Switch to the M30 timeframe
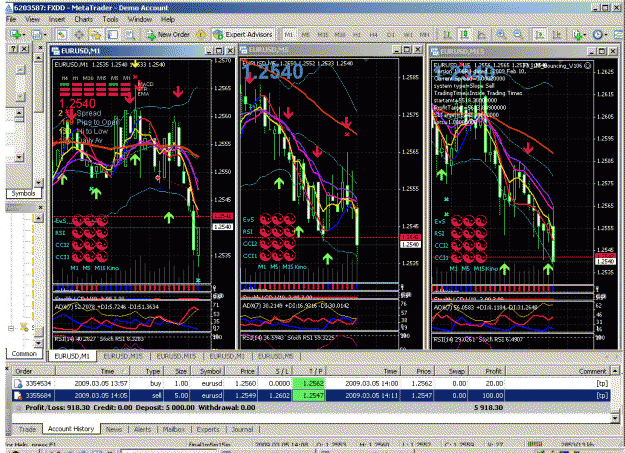This screenshot has width=625, height=453. (340, 35)
